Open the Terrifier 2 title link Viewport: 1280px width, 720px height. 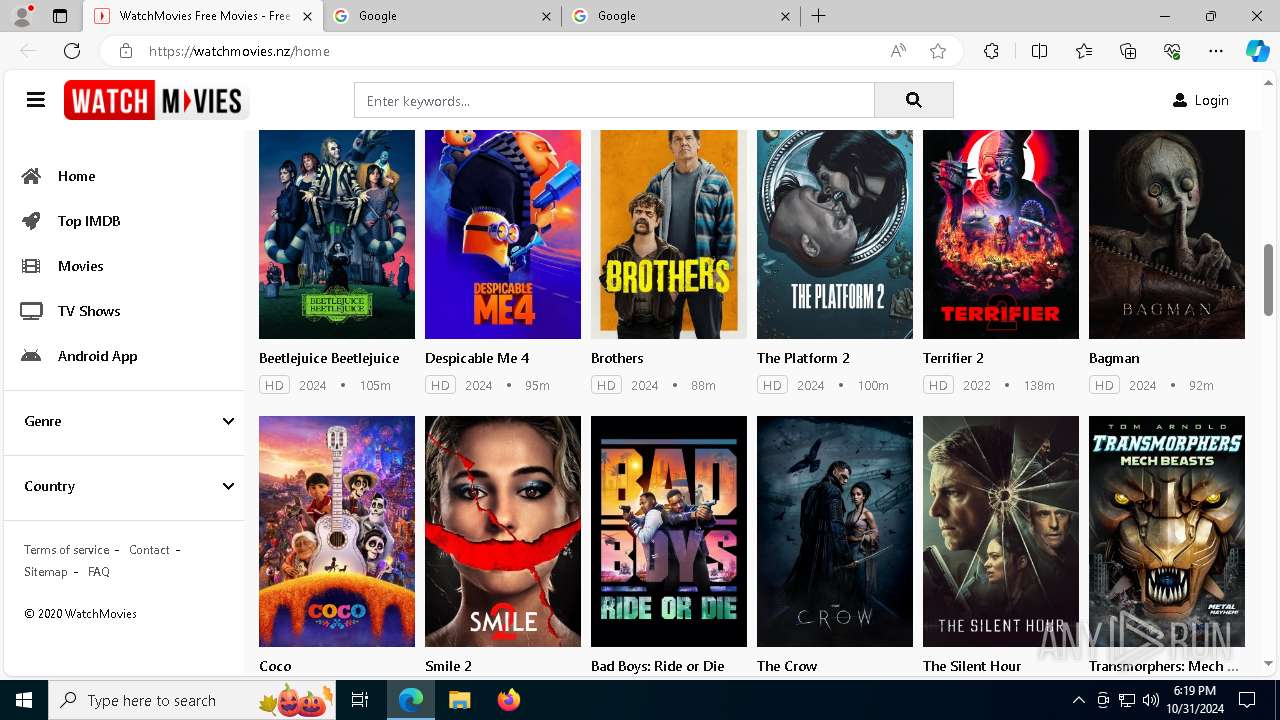[953, 358]
